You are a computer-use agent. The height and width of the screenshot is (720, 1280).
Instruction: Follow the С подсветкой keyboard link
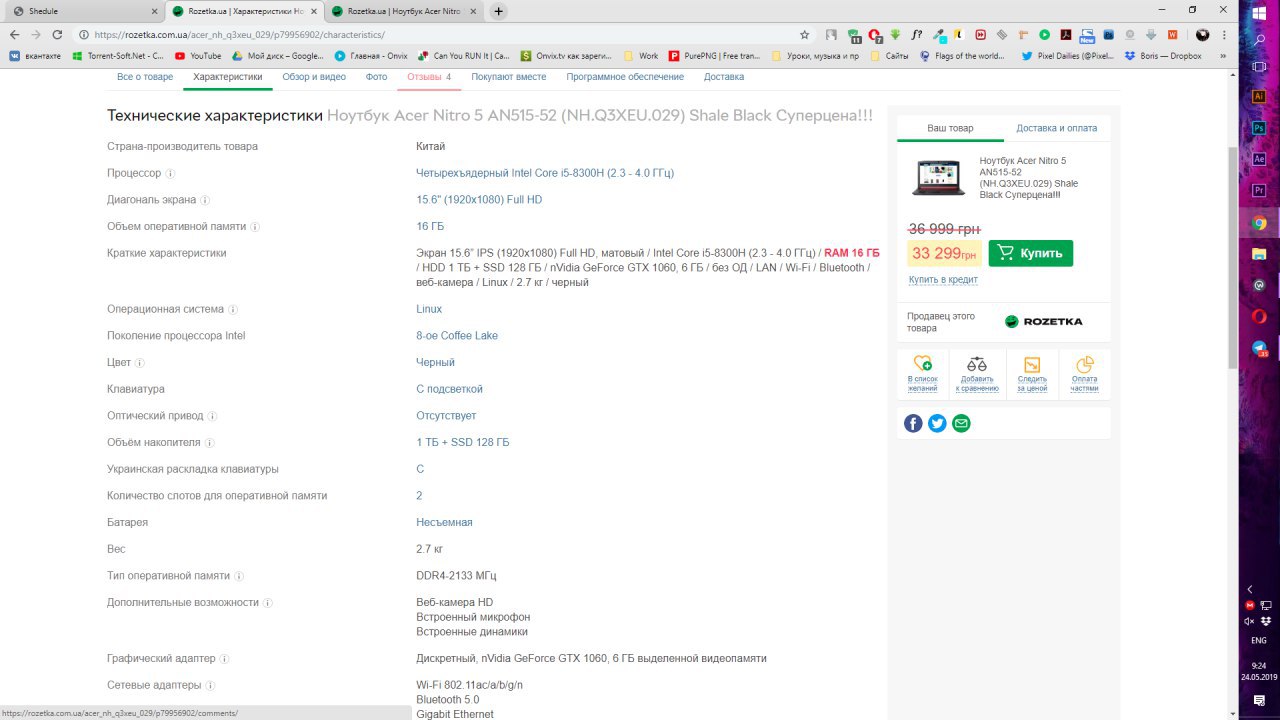[449, 389]
